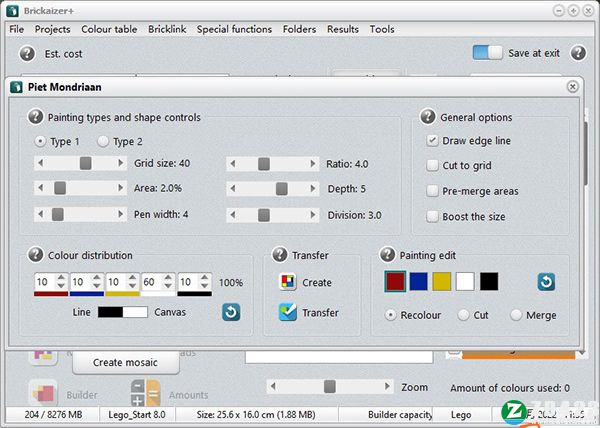The image size is (600, 428).
Task: Click Depth slider left arrow
Action: [232, 189]
